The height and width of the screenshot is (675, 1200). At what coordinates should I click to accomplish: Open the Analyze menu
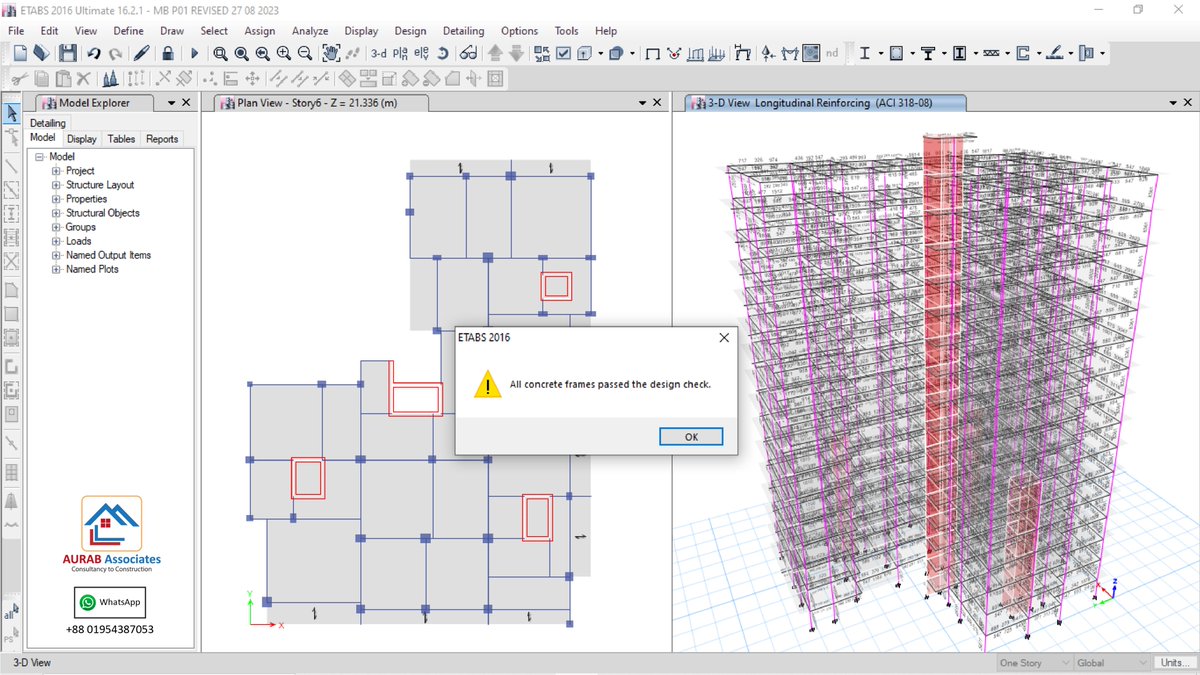pyautogui.click(x=310, y=31)
